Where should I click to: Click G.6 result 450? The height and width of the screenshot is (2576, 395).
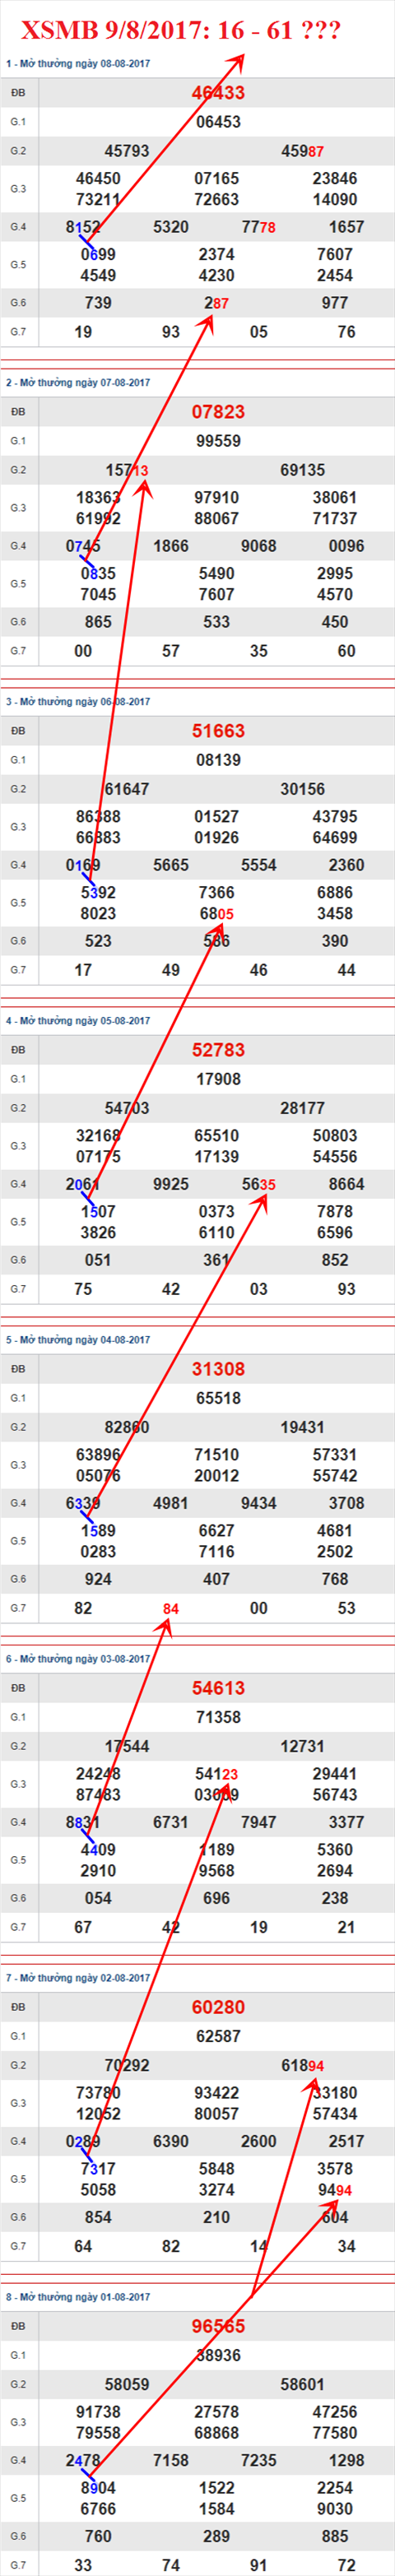coord(335,622)
